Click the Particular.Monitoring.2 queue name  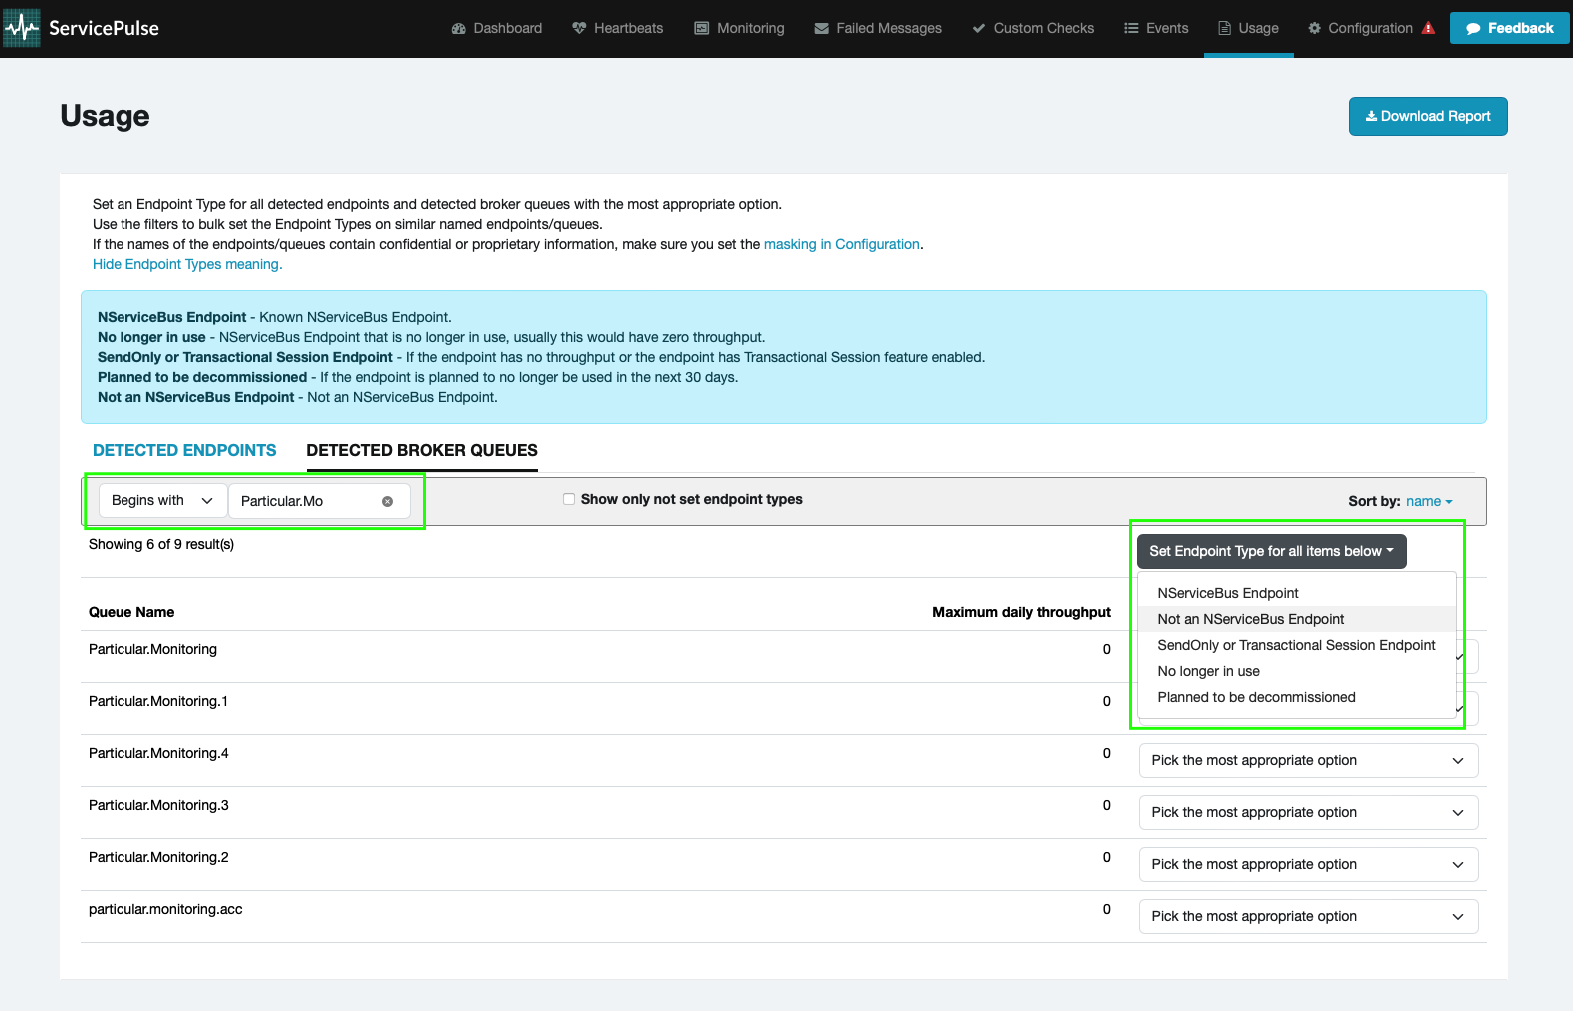coord(159,857)
